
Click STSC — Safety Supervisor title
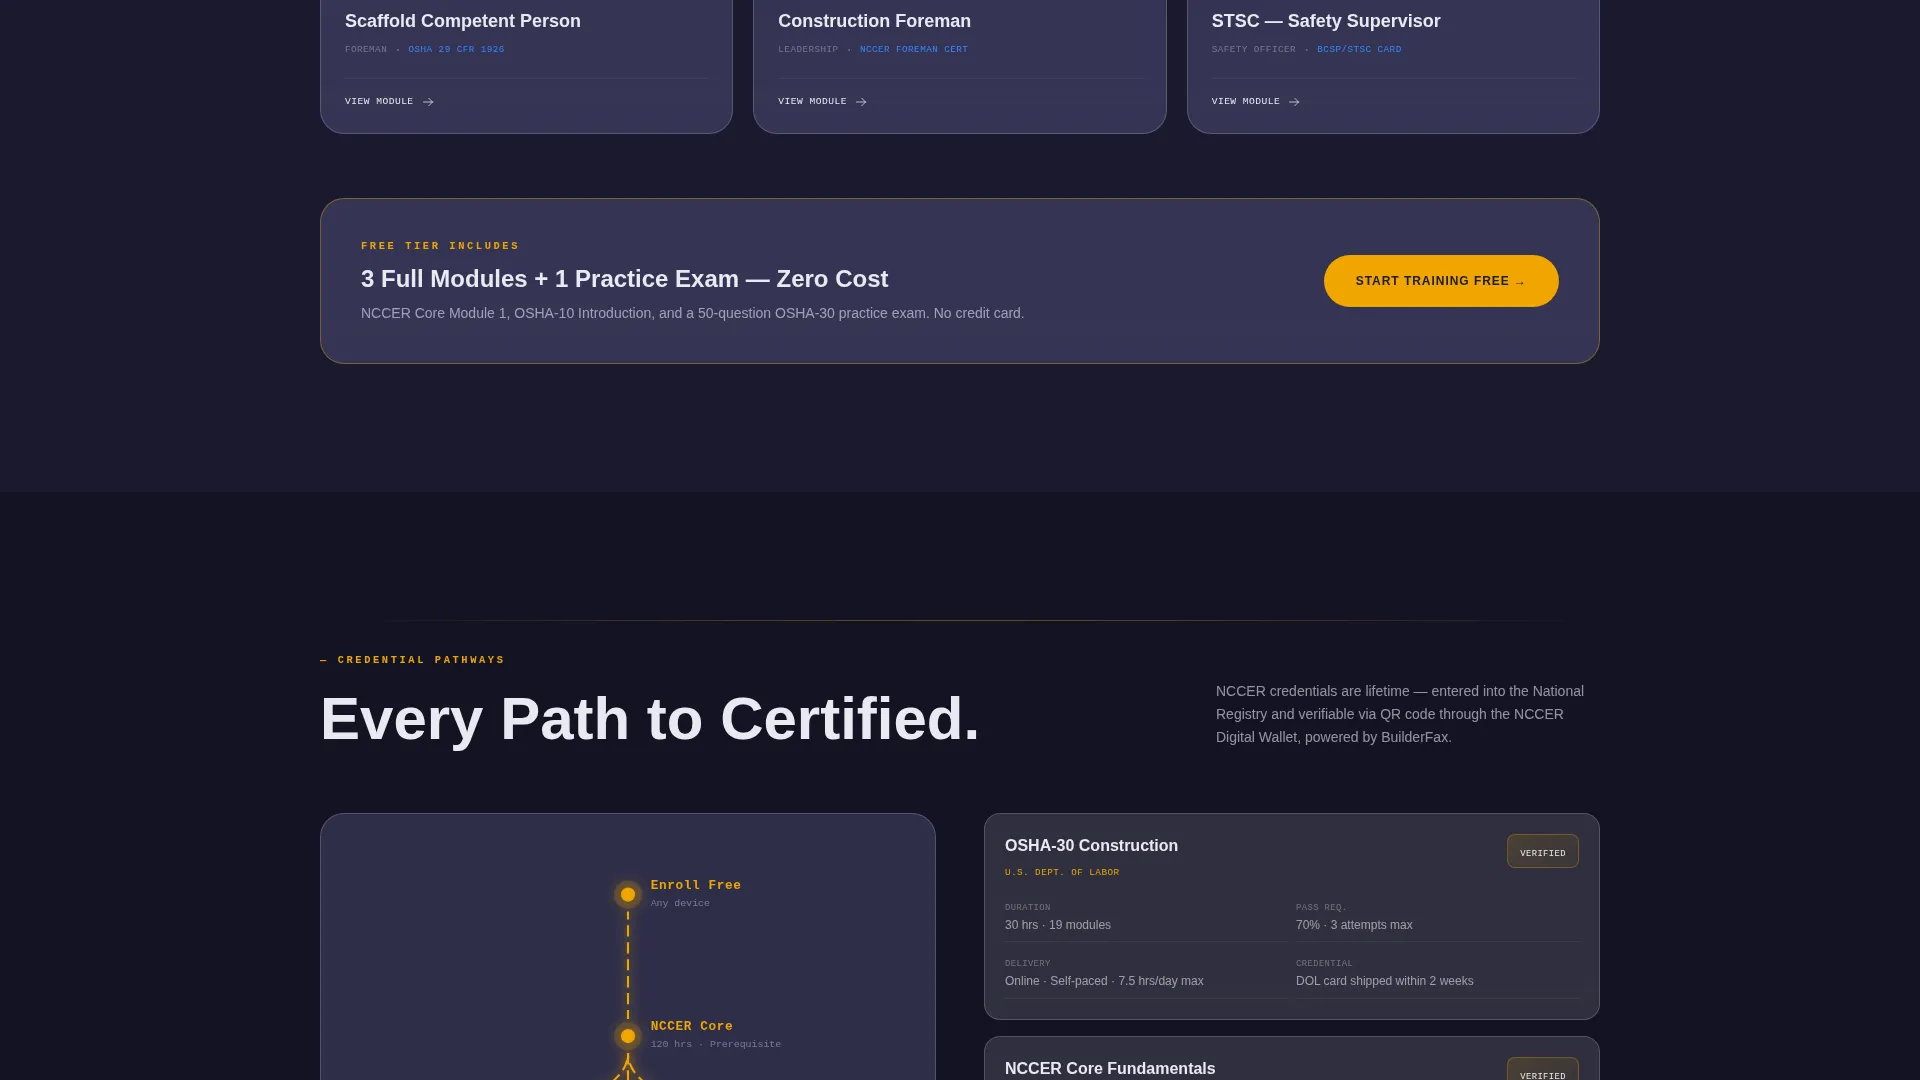click(x=1326, y=21)
